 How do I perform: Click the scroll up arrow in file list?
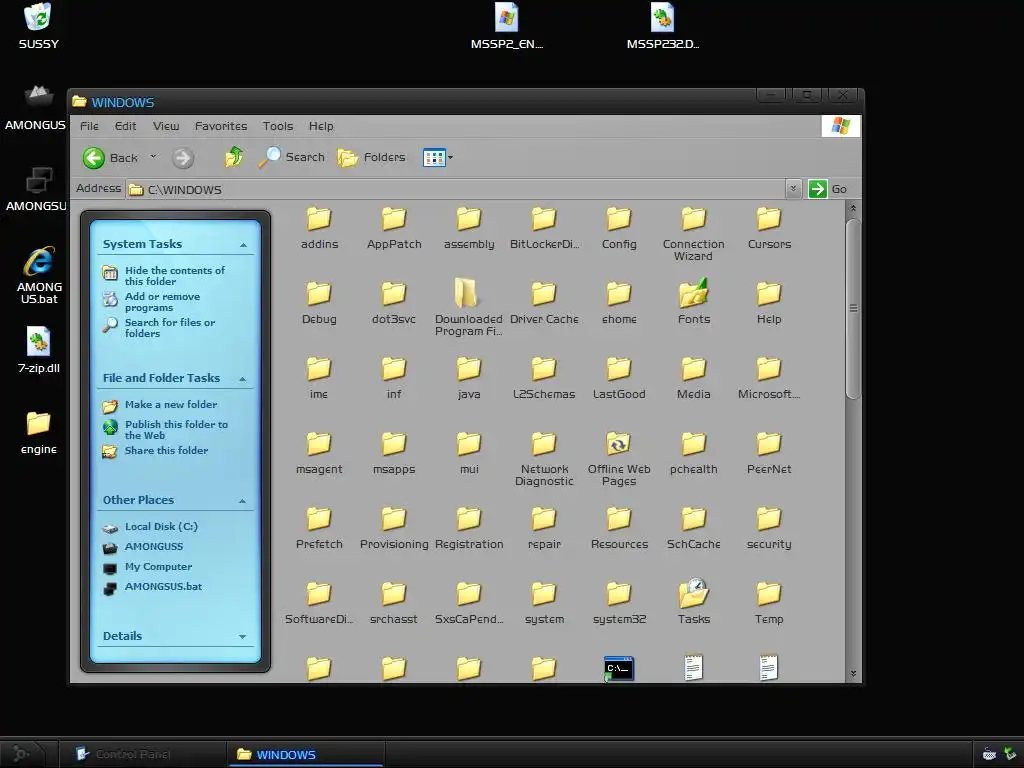853,208
